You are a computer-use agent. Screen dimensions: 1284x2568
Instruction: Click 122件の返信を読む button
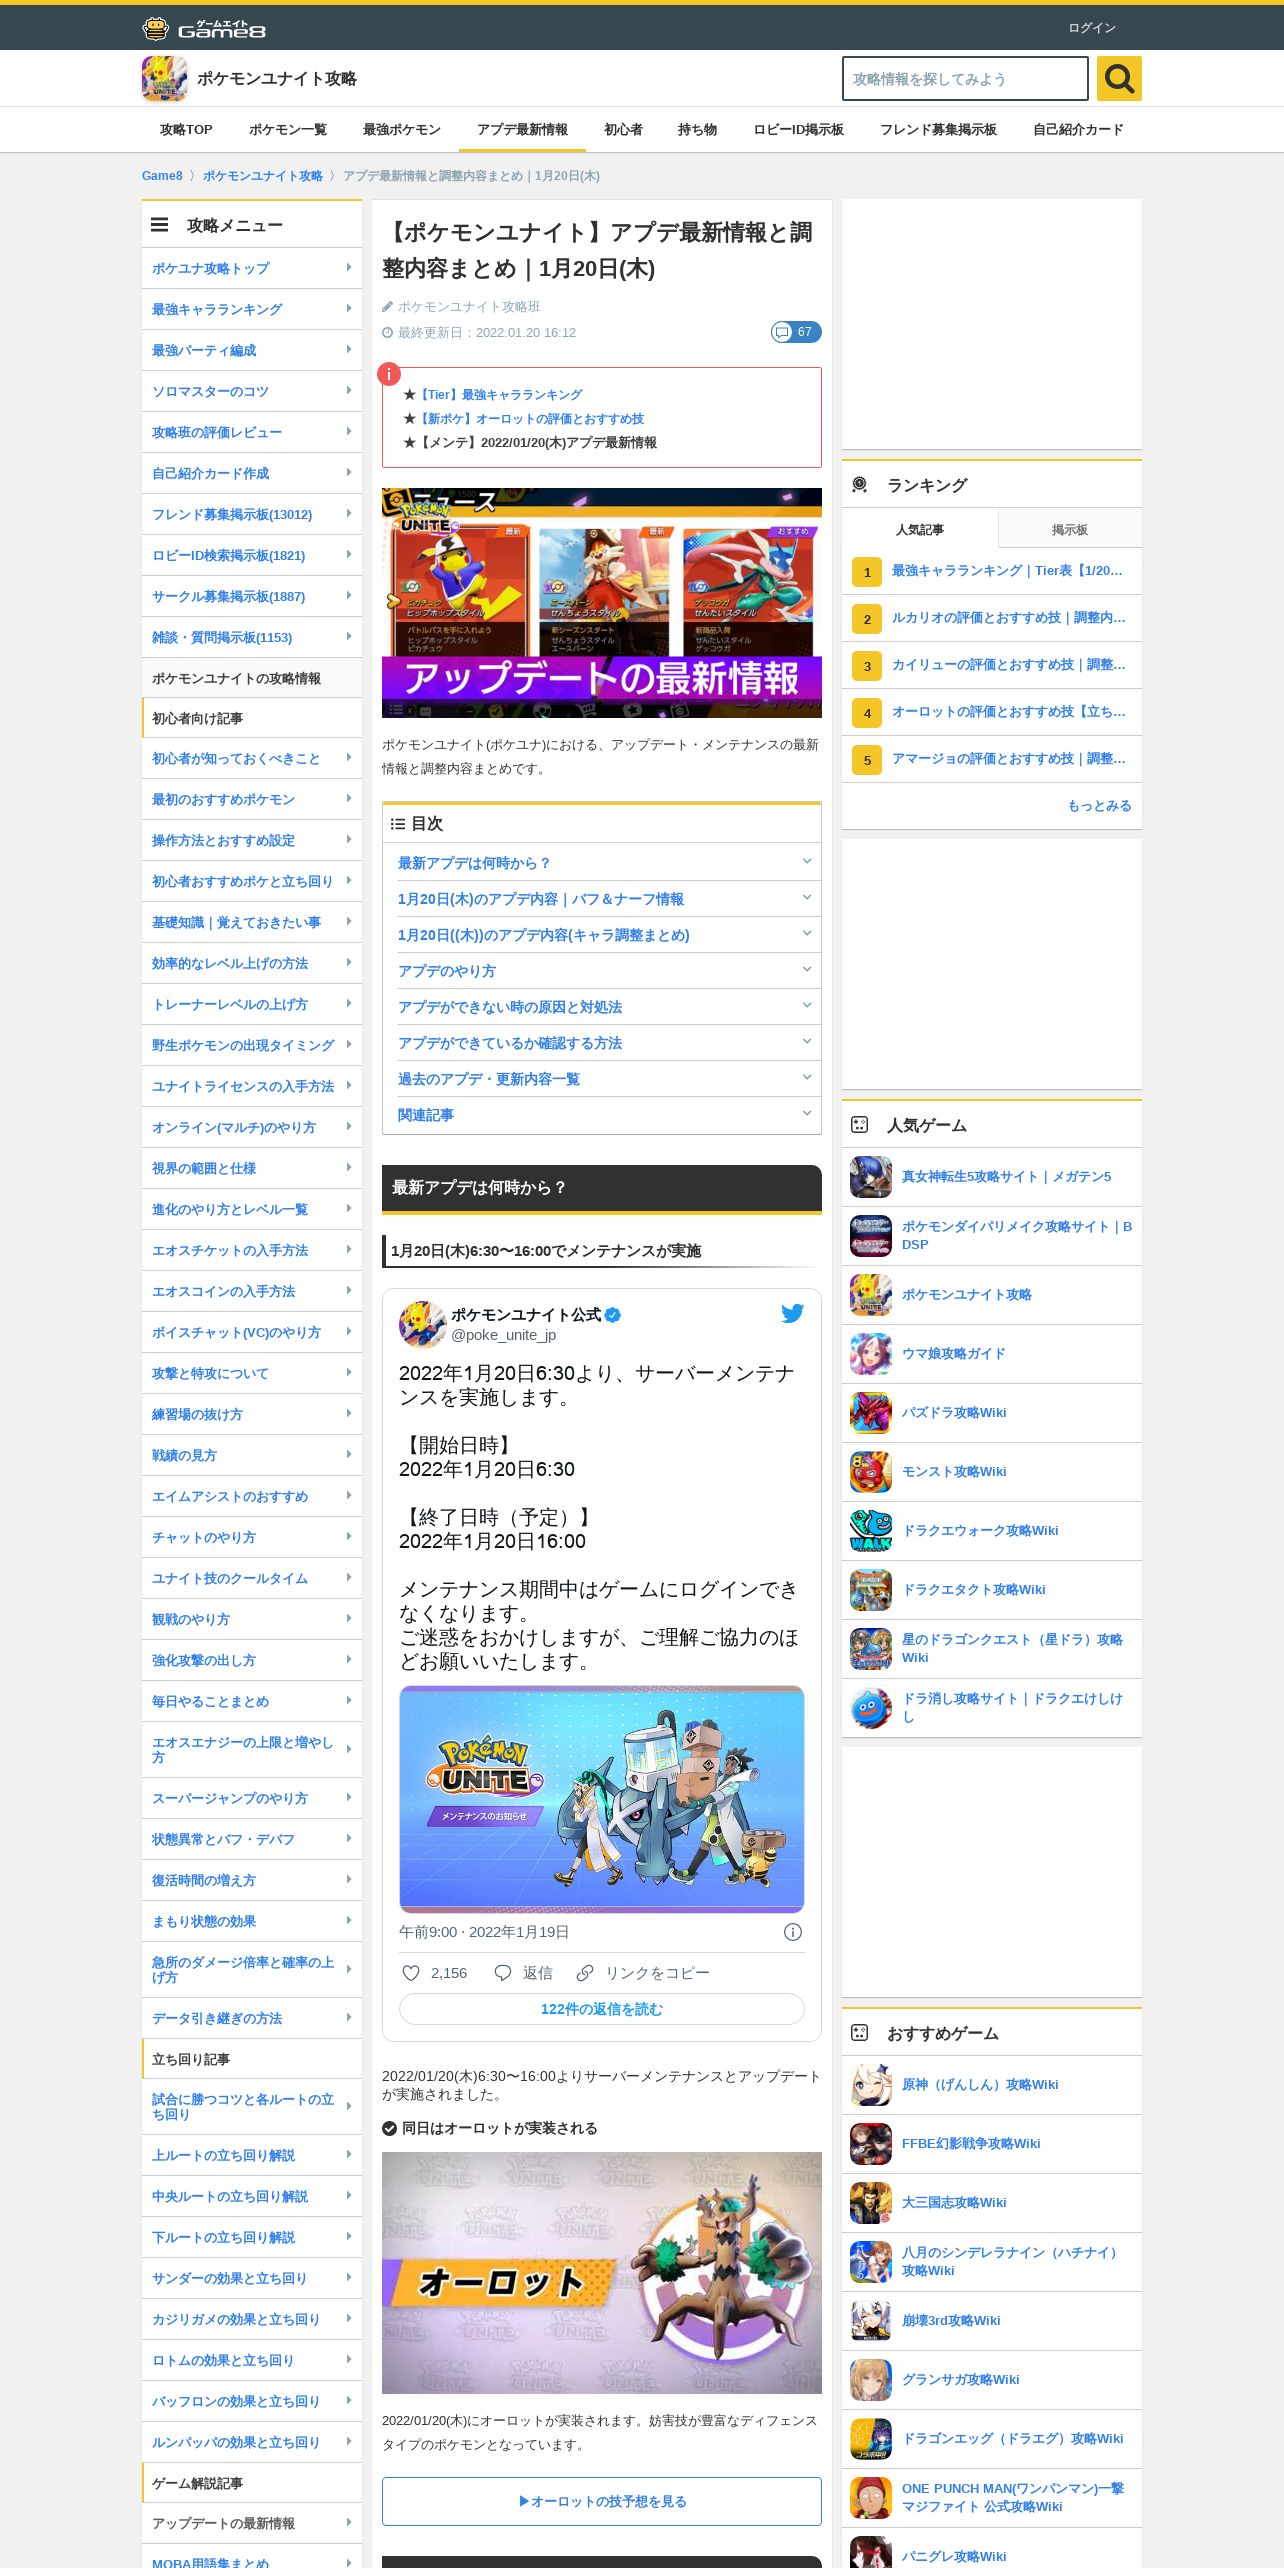[x=602, y=2009]
